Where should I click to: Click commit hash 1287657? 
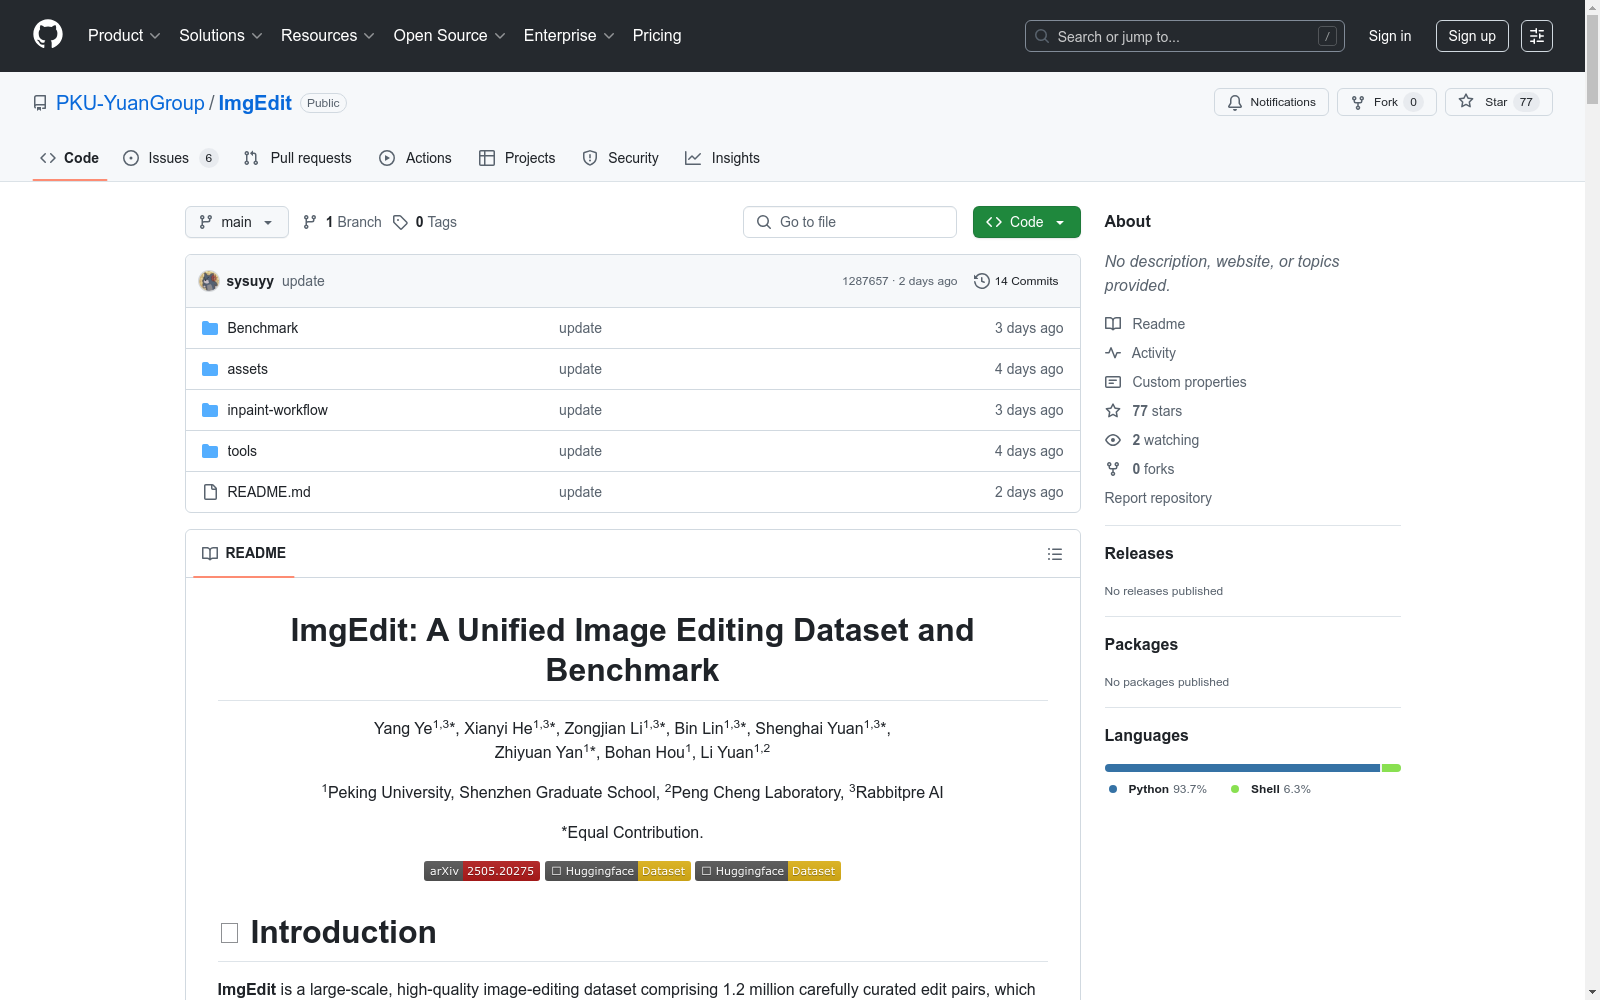tap(865, 281)
